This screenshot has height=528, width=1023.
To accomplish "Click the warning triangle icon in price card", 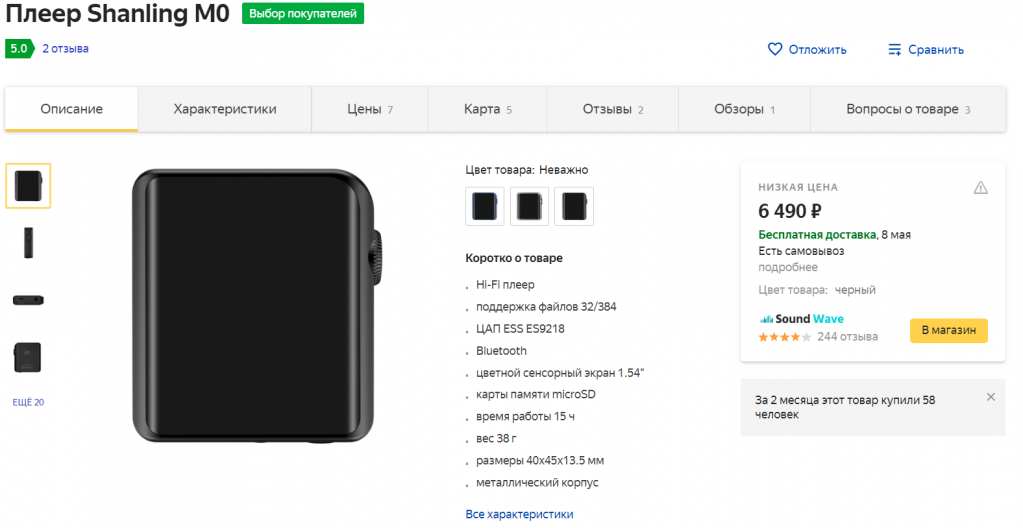I will (981, 187).
